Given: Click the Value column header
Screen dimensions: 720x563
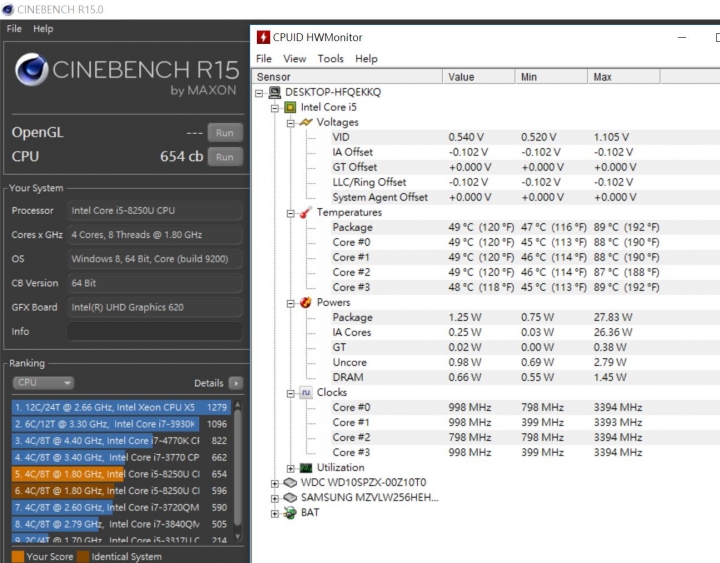Looking at the screenshot, I should pos(478,77).
